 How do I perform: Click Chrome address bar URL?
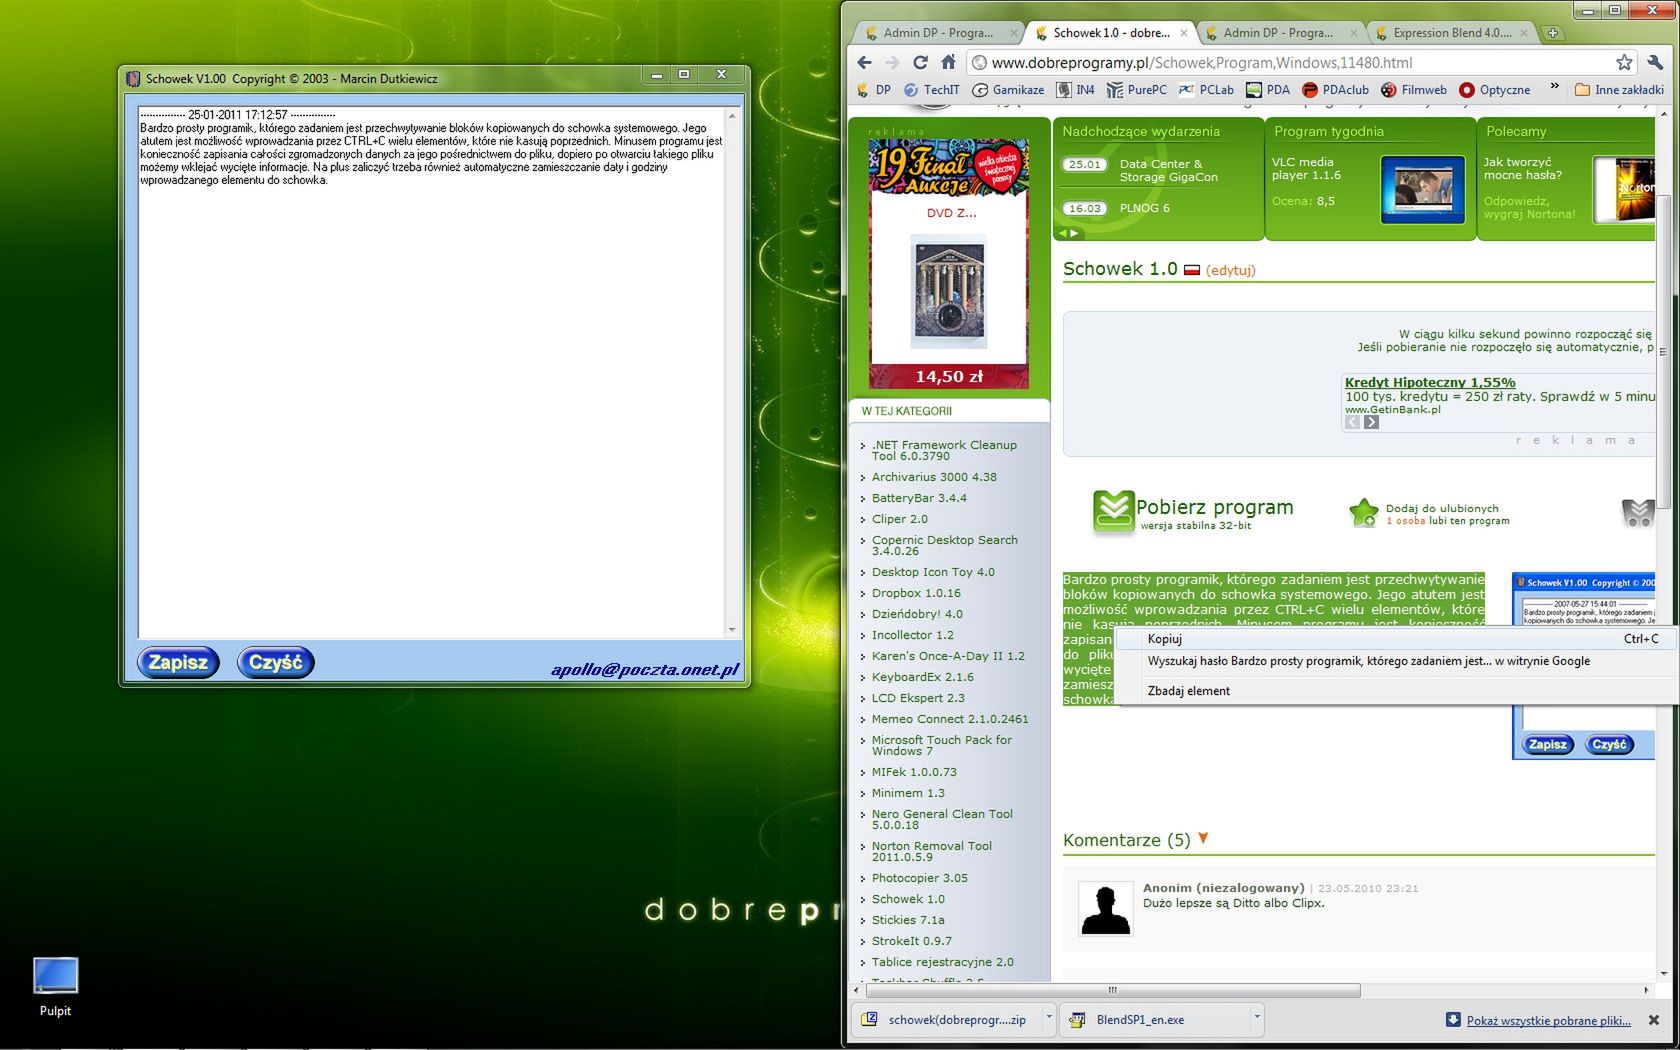pyautogui.click(x=1202, y=62)
